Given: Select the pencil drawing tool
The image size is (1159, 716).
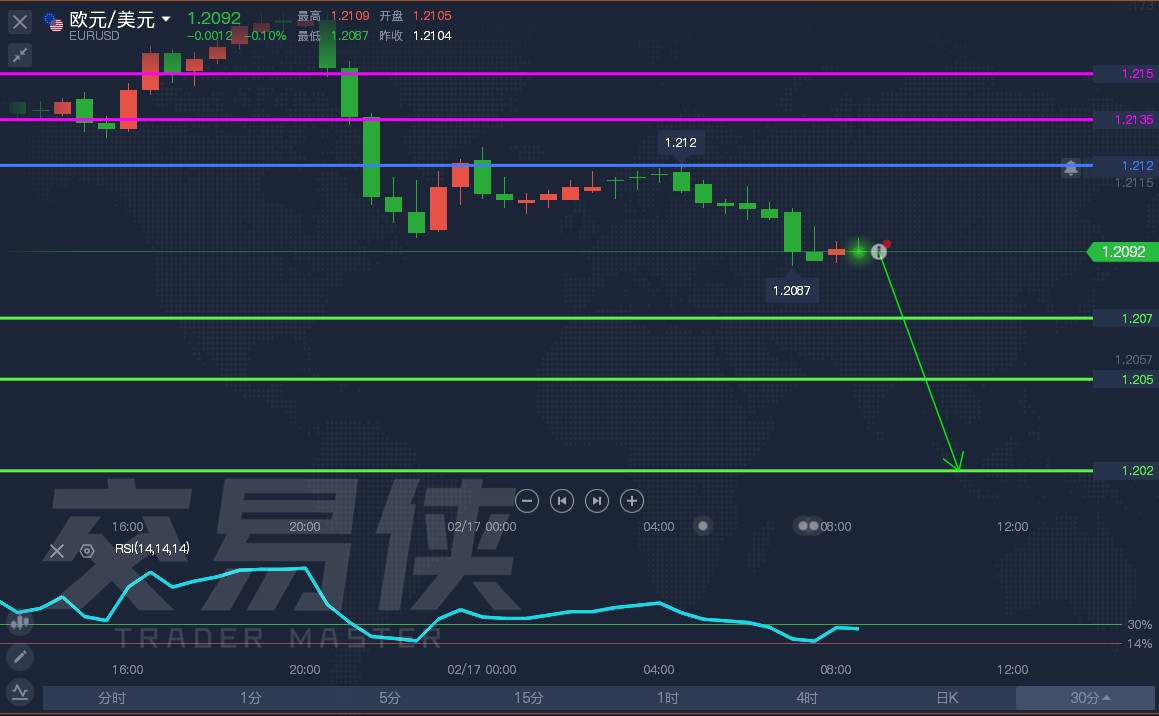Looking at the screenshot, I should [x=20, y=656].
